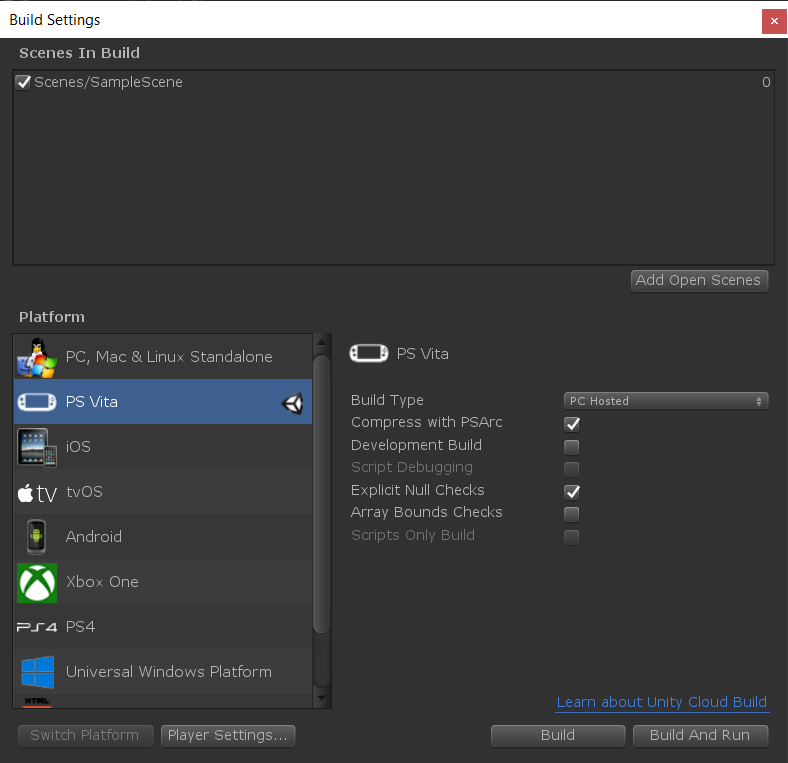Click the Windows logo for Universal Windows Platform
Image resolution: width=788 pixels, height=763 pixels.
click(38, 672)
